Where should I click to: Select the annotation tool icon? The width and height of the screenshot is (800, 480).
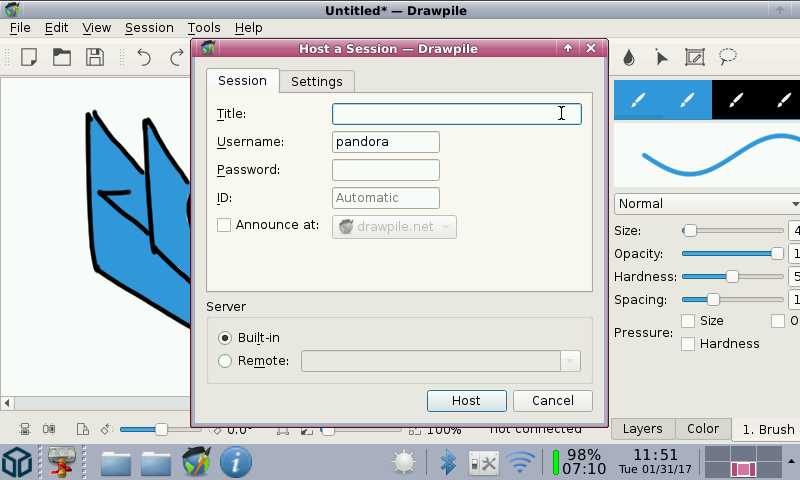pos(694,57)
